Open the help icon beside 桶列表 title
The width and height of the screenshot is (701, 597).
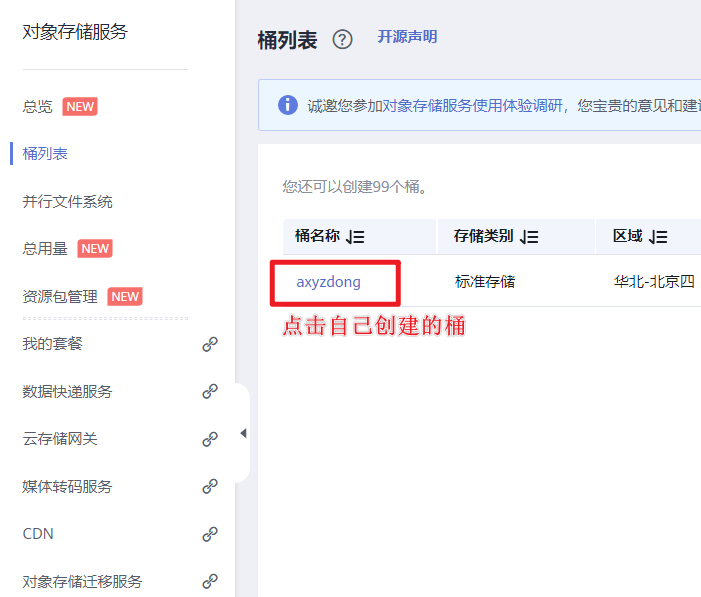pyautogui.click(x=342, y=39)
